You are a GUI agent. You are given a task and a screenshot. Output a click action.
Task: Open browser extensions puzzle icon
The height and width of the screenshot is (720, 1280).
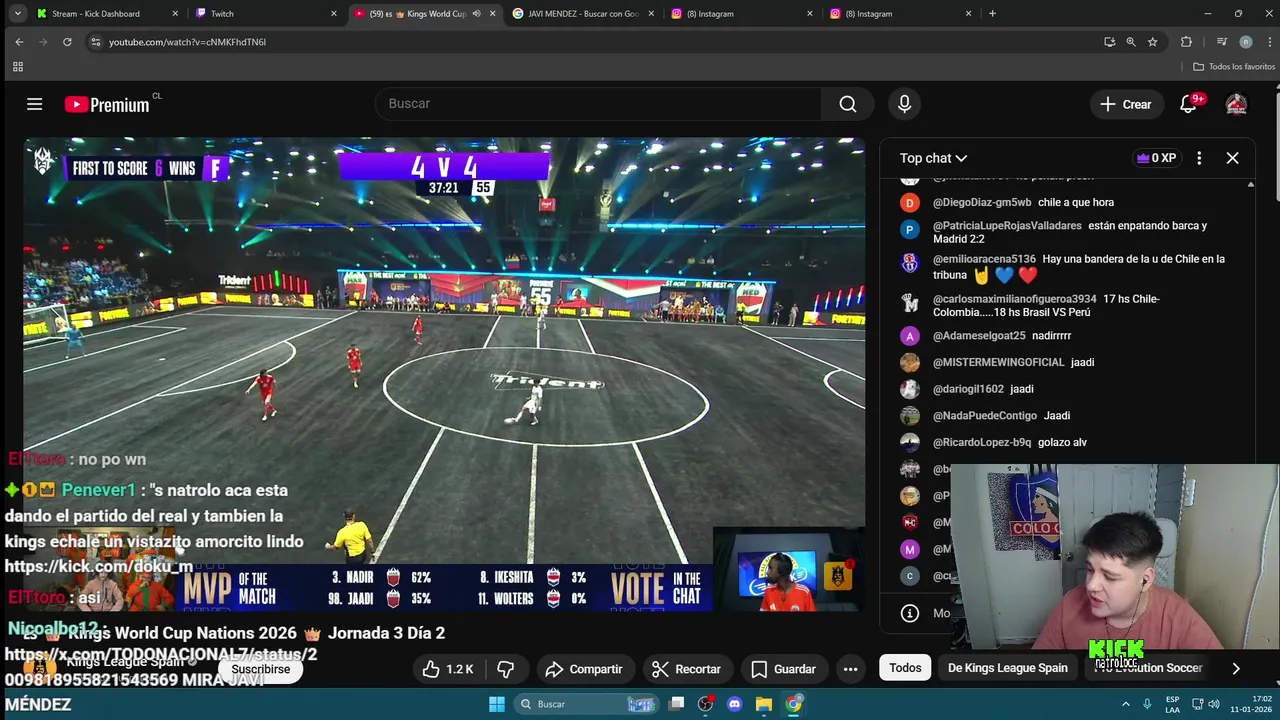click(1186, 42)
